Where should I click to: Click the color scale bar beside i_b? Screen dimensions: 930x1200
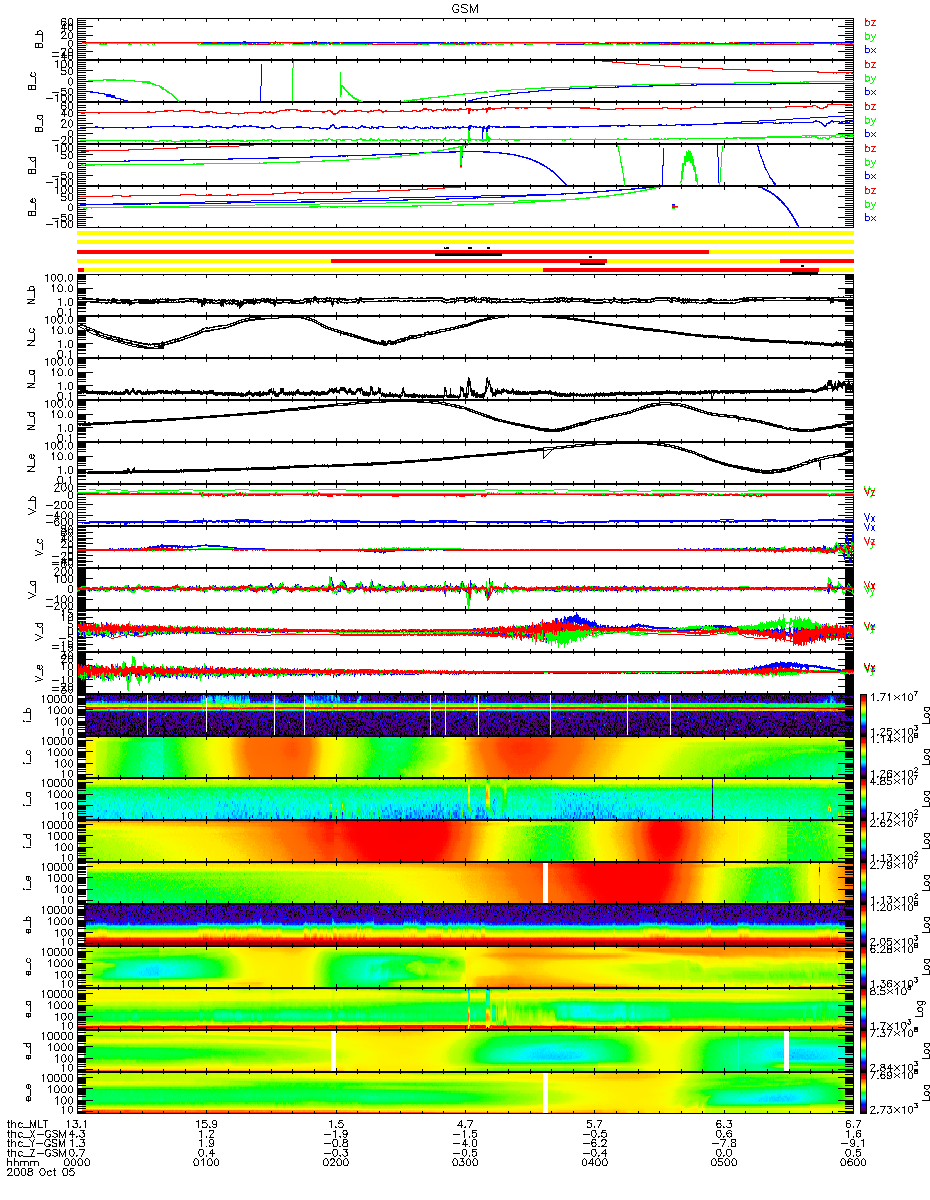(x=864, y=715)
